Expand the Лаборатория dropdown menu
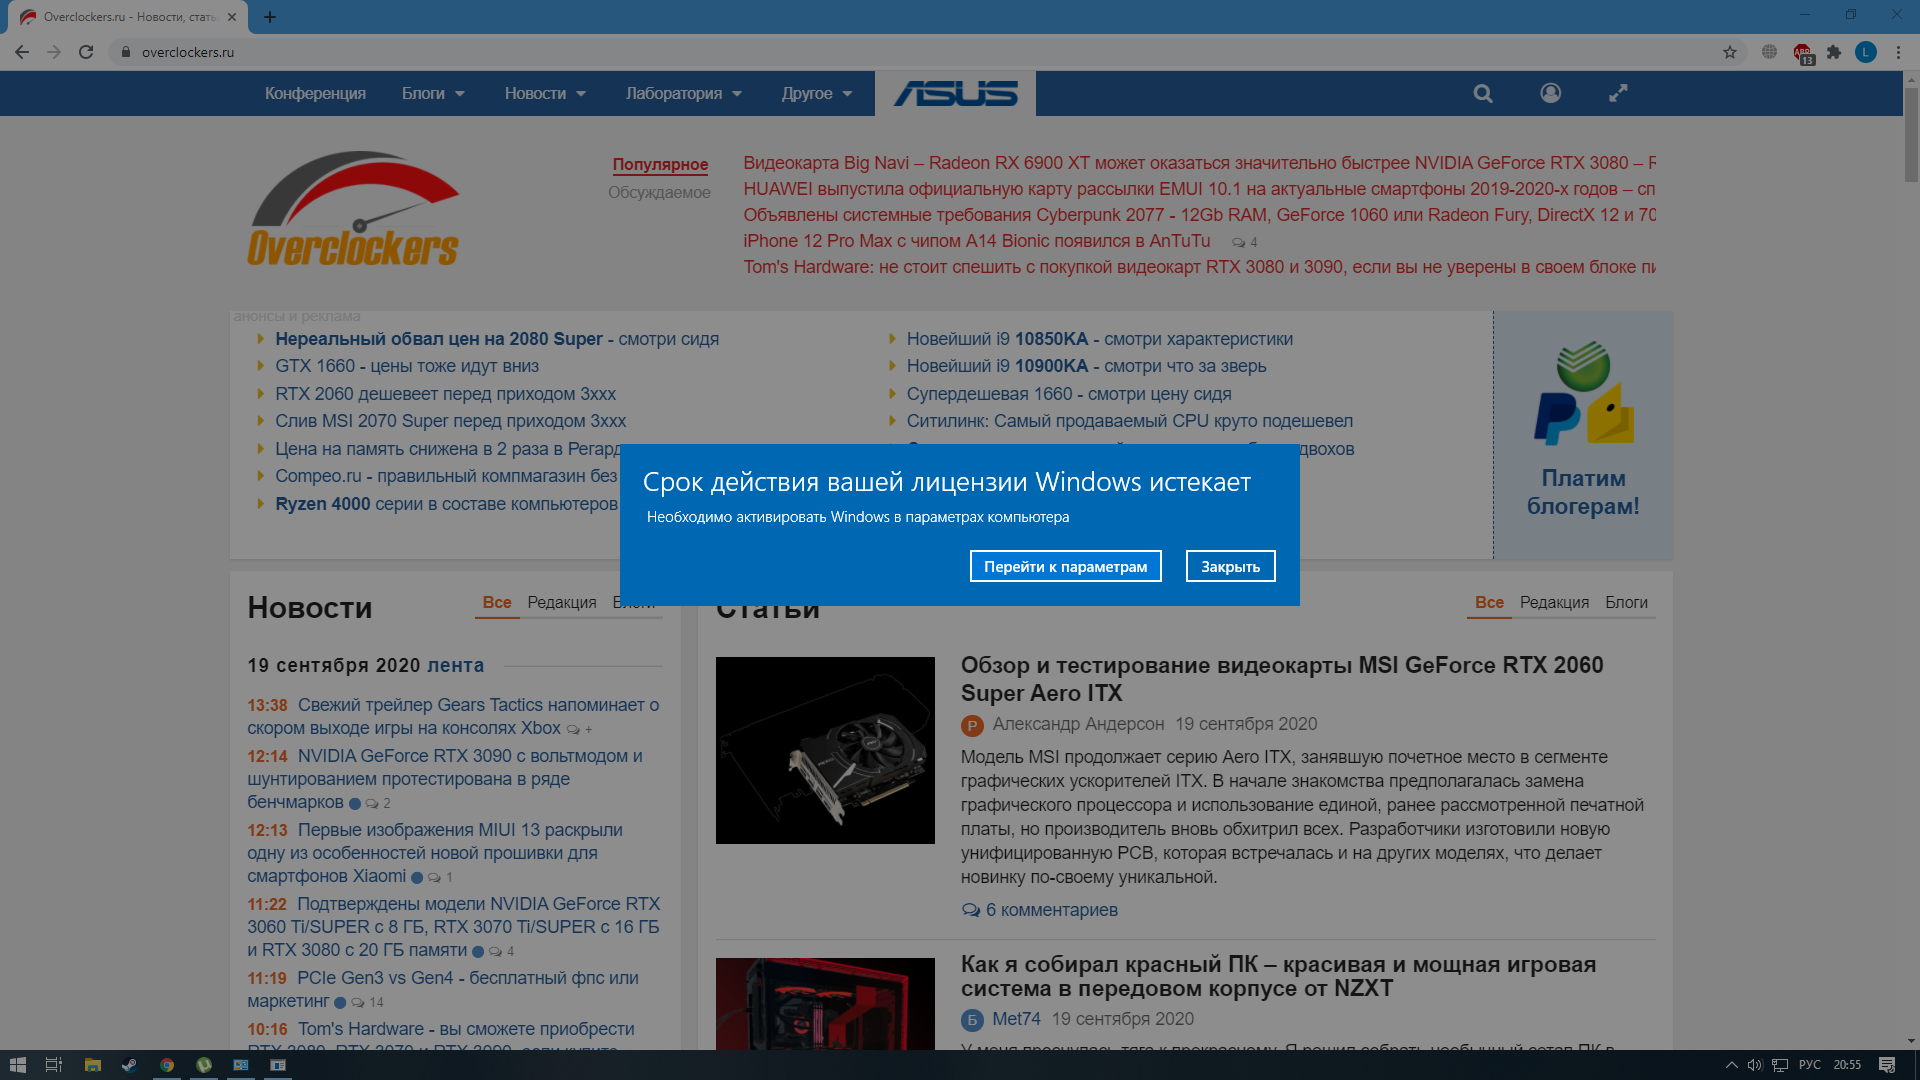 684,93
